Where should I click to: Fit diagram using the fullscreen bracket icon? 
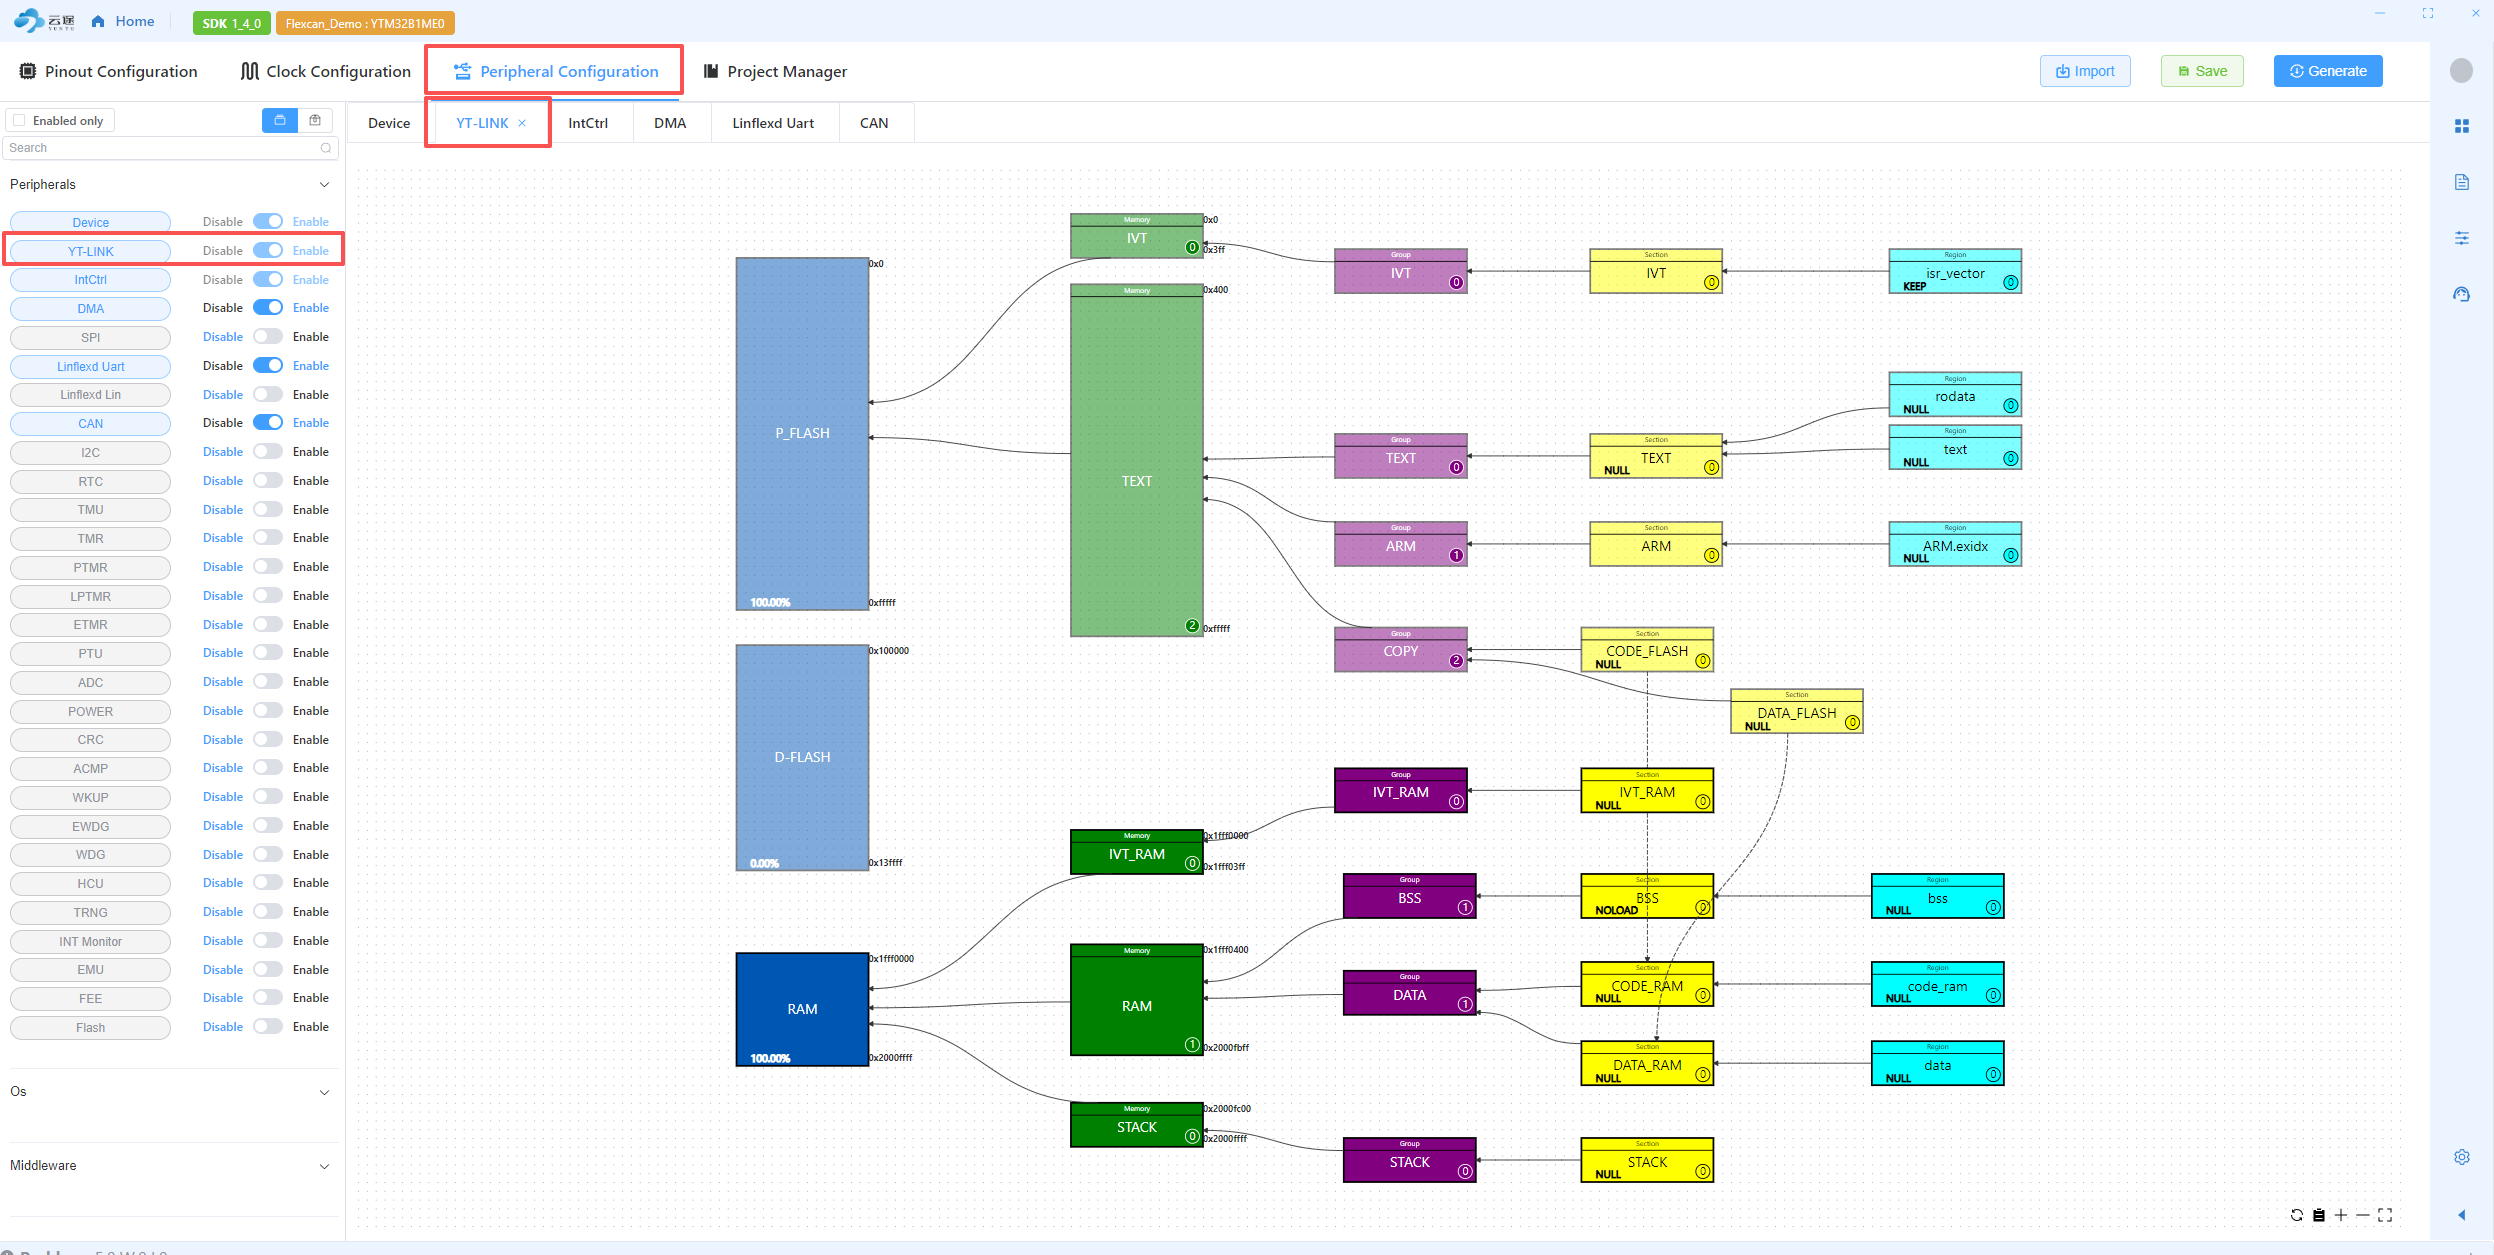[x=2385, y=1215]
